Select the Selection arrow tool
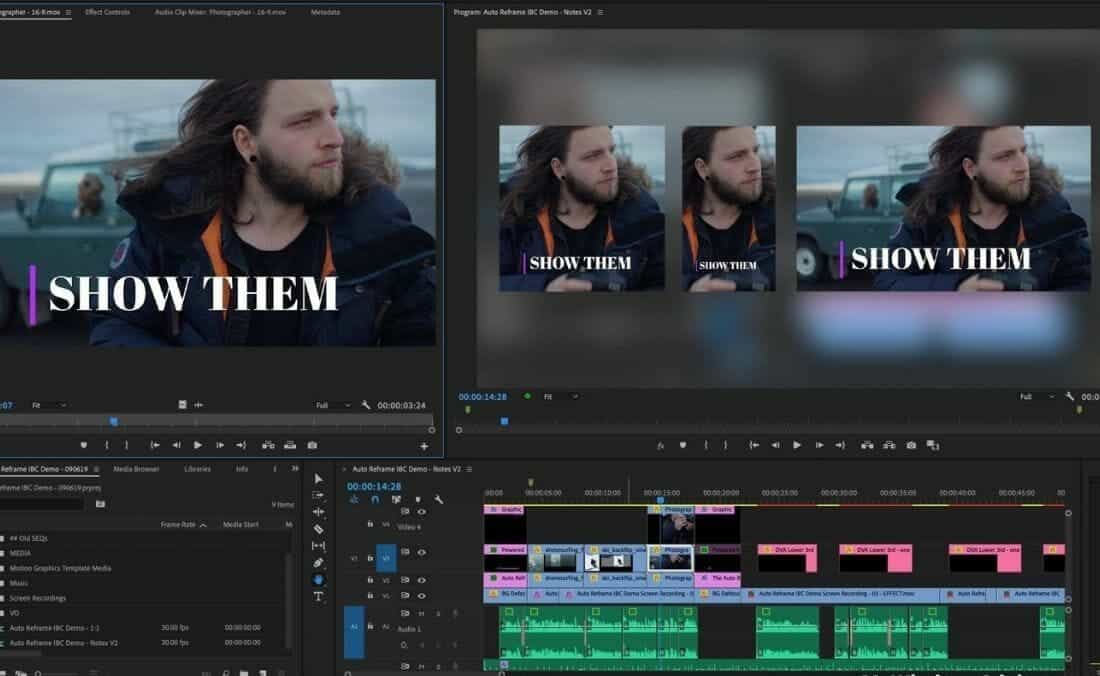The height and width of the screenshot is (676, 1100). (318, 478)
